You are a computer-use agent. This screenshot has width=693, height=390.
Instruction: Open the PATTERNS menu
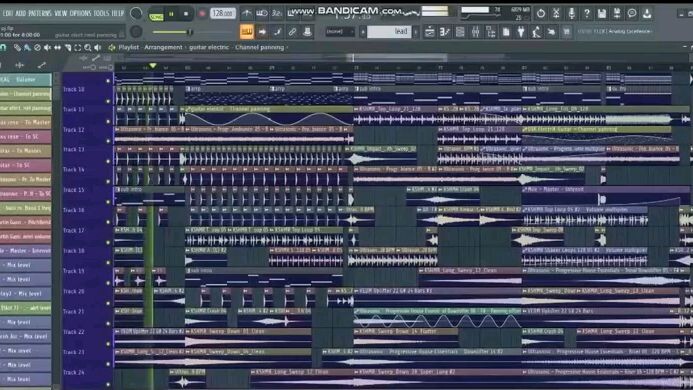[x=40, y=14]
